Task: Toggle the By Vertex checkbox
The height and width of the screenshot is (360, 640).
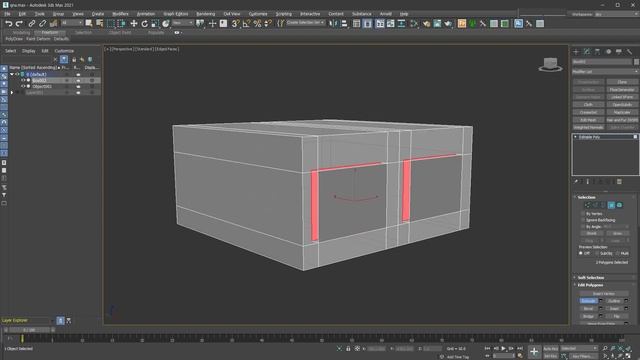Action: pyautogui.click(x=583, y=213)
